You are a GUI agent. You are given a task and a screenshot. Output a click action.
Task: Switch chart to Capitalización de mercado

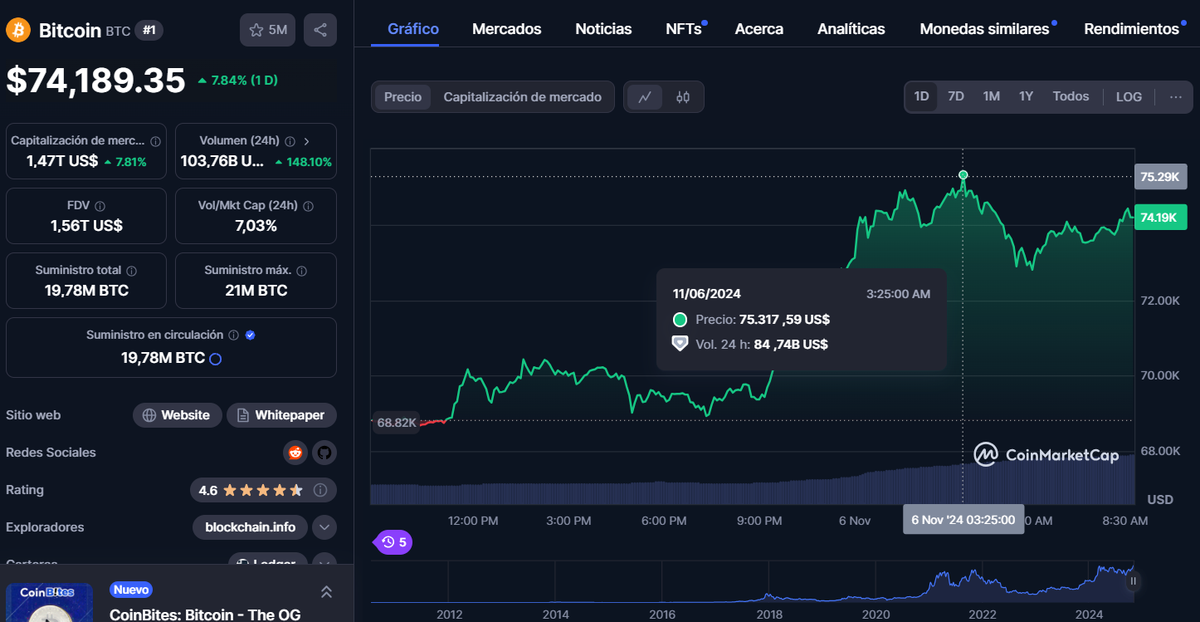(x=522, y=96)
